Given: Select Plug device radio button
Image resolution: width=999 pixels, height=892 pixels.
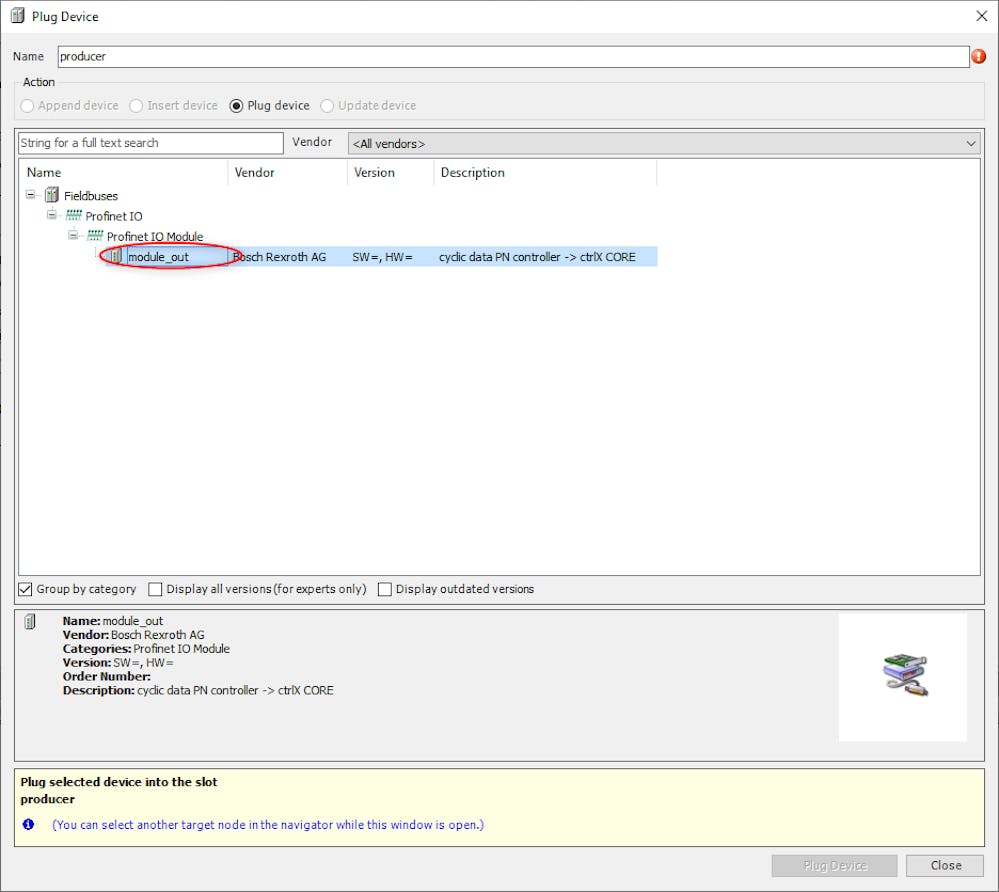Looking at the screenshot, I should (x=236, y=106).
